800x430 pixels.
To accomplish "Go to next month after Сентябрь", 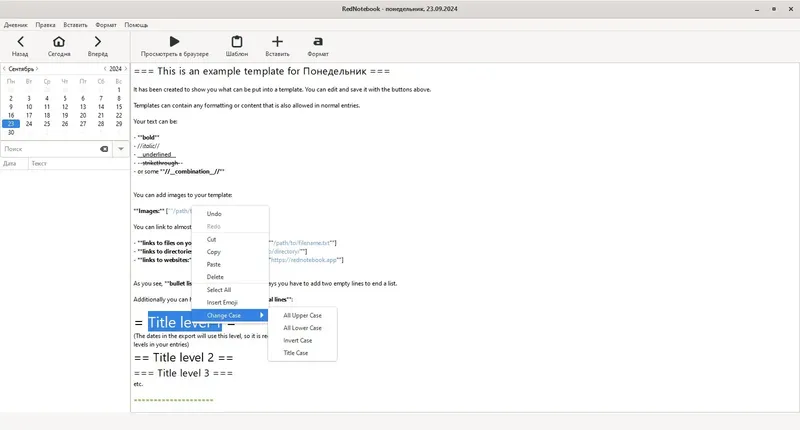I will coord(37,69).
